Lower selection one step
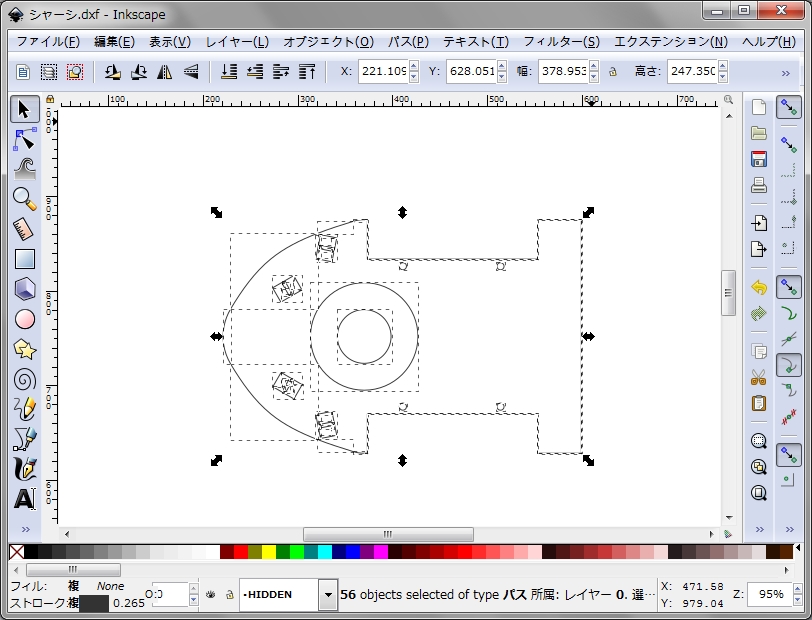This screenshot has width=812, height=620. click(x=255, y=72)
